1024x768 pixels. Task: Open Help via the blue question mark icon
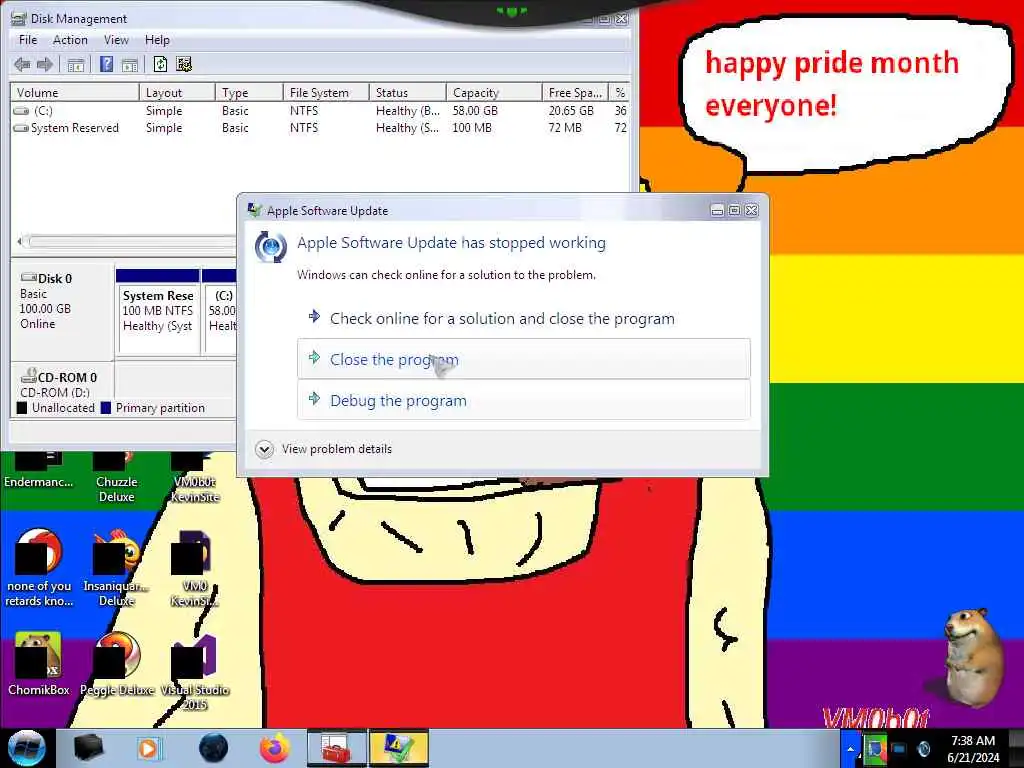click(x=106, y=64)
